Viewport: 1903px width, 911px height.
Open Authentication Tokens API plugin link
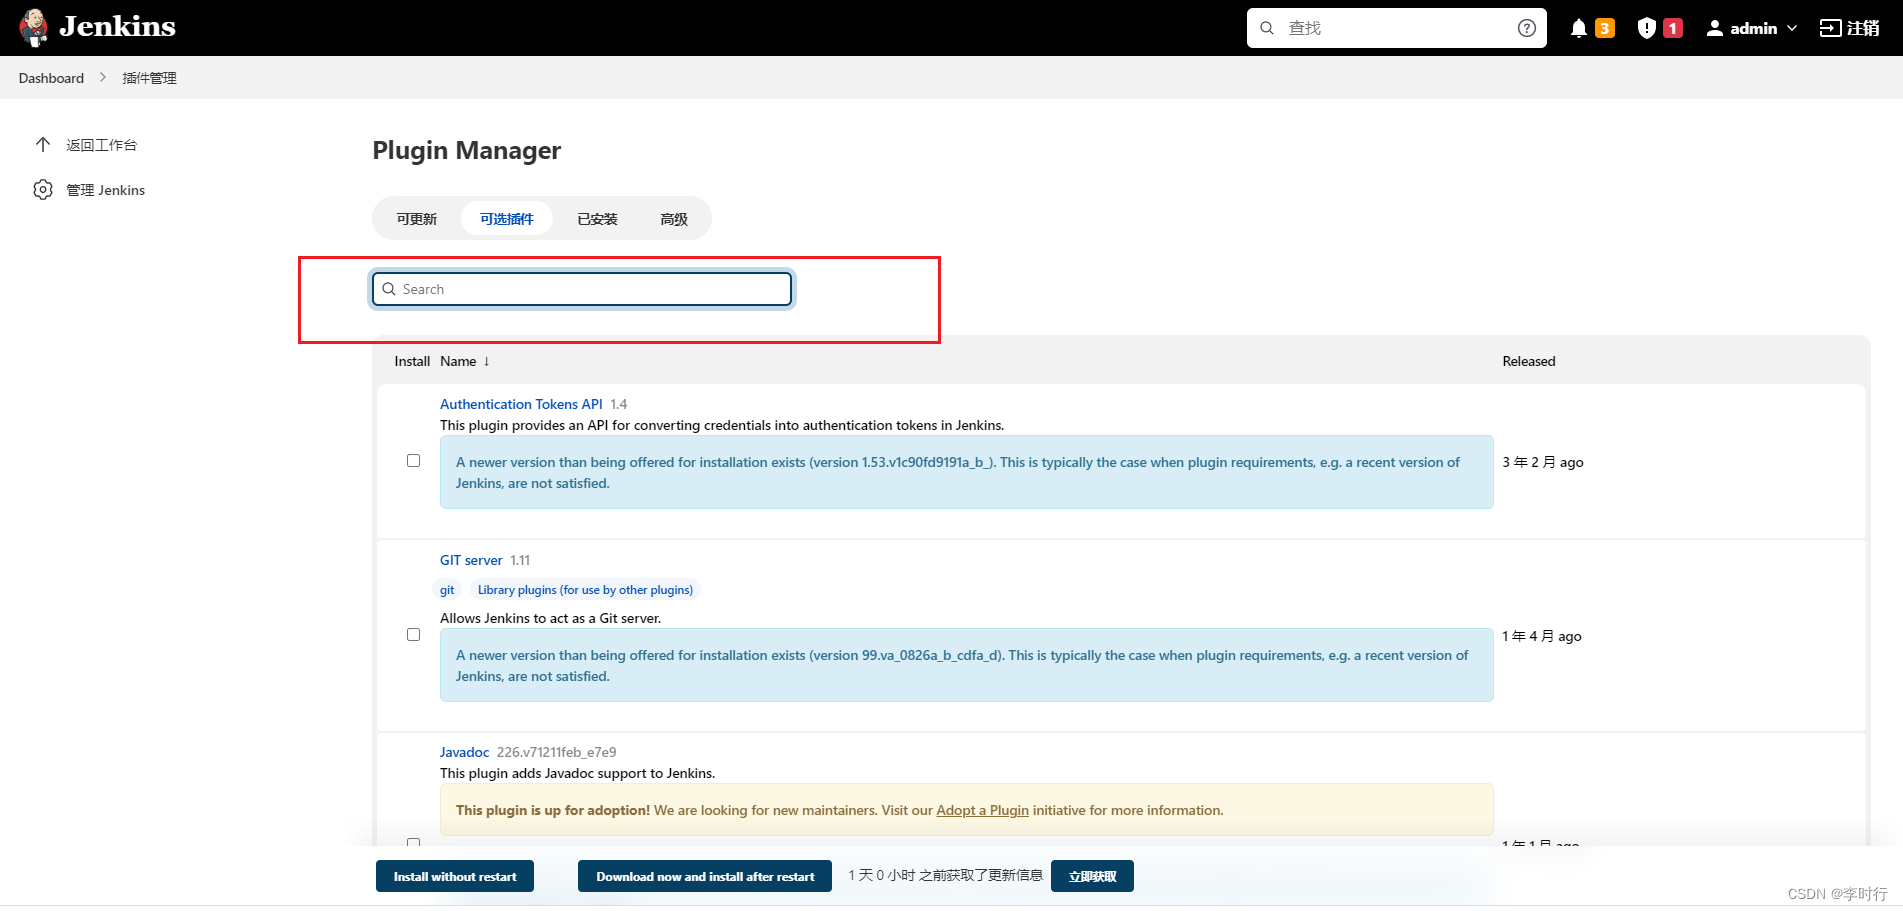tap(521, 404)
